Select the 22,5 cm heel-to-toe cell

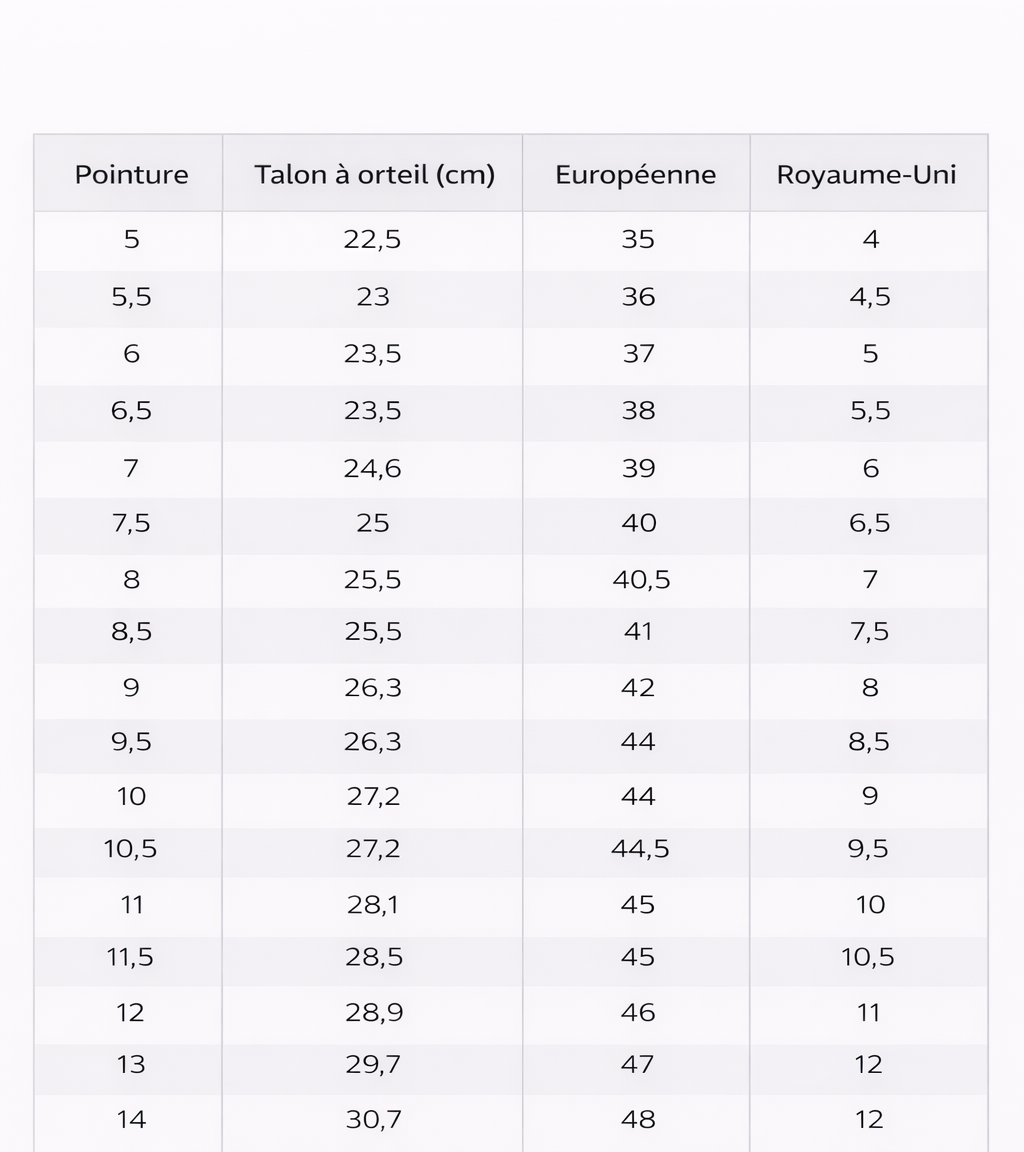click(x=372, y=240)
